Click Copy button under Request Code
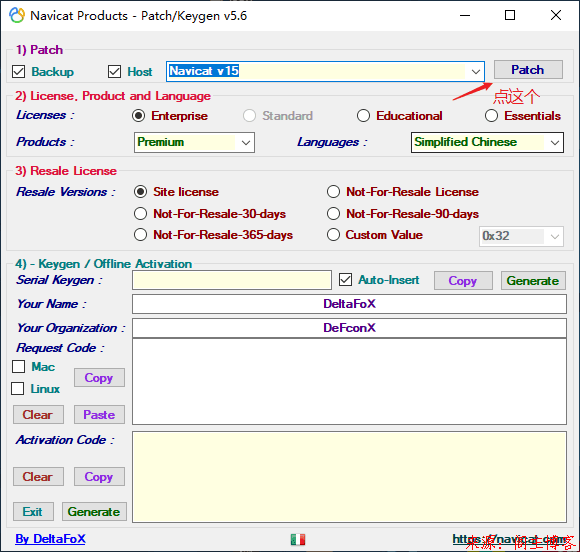Viewport: 580px width, 552px height. (99, 377)
